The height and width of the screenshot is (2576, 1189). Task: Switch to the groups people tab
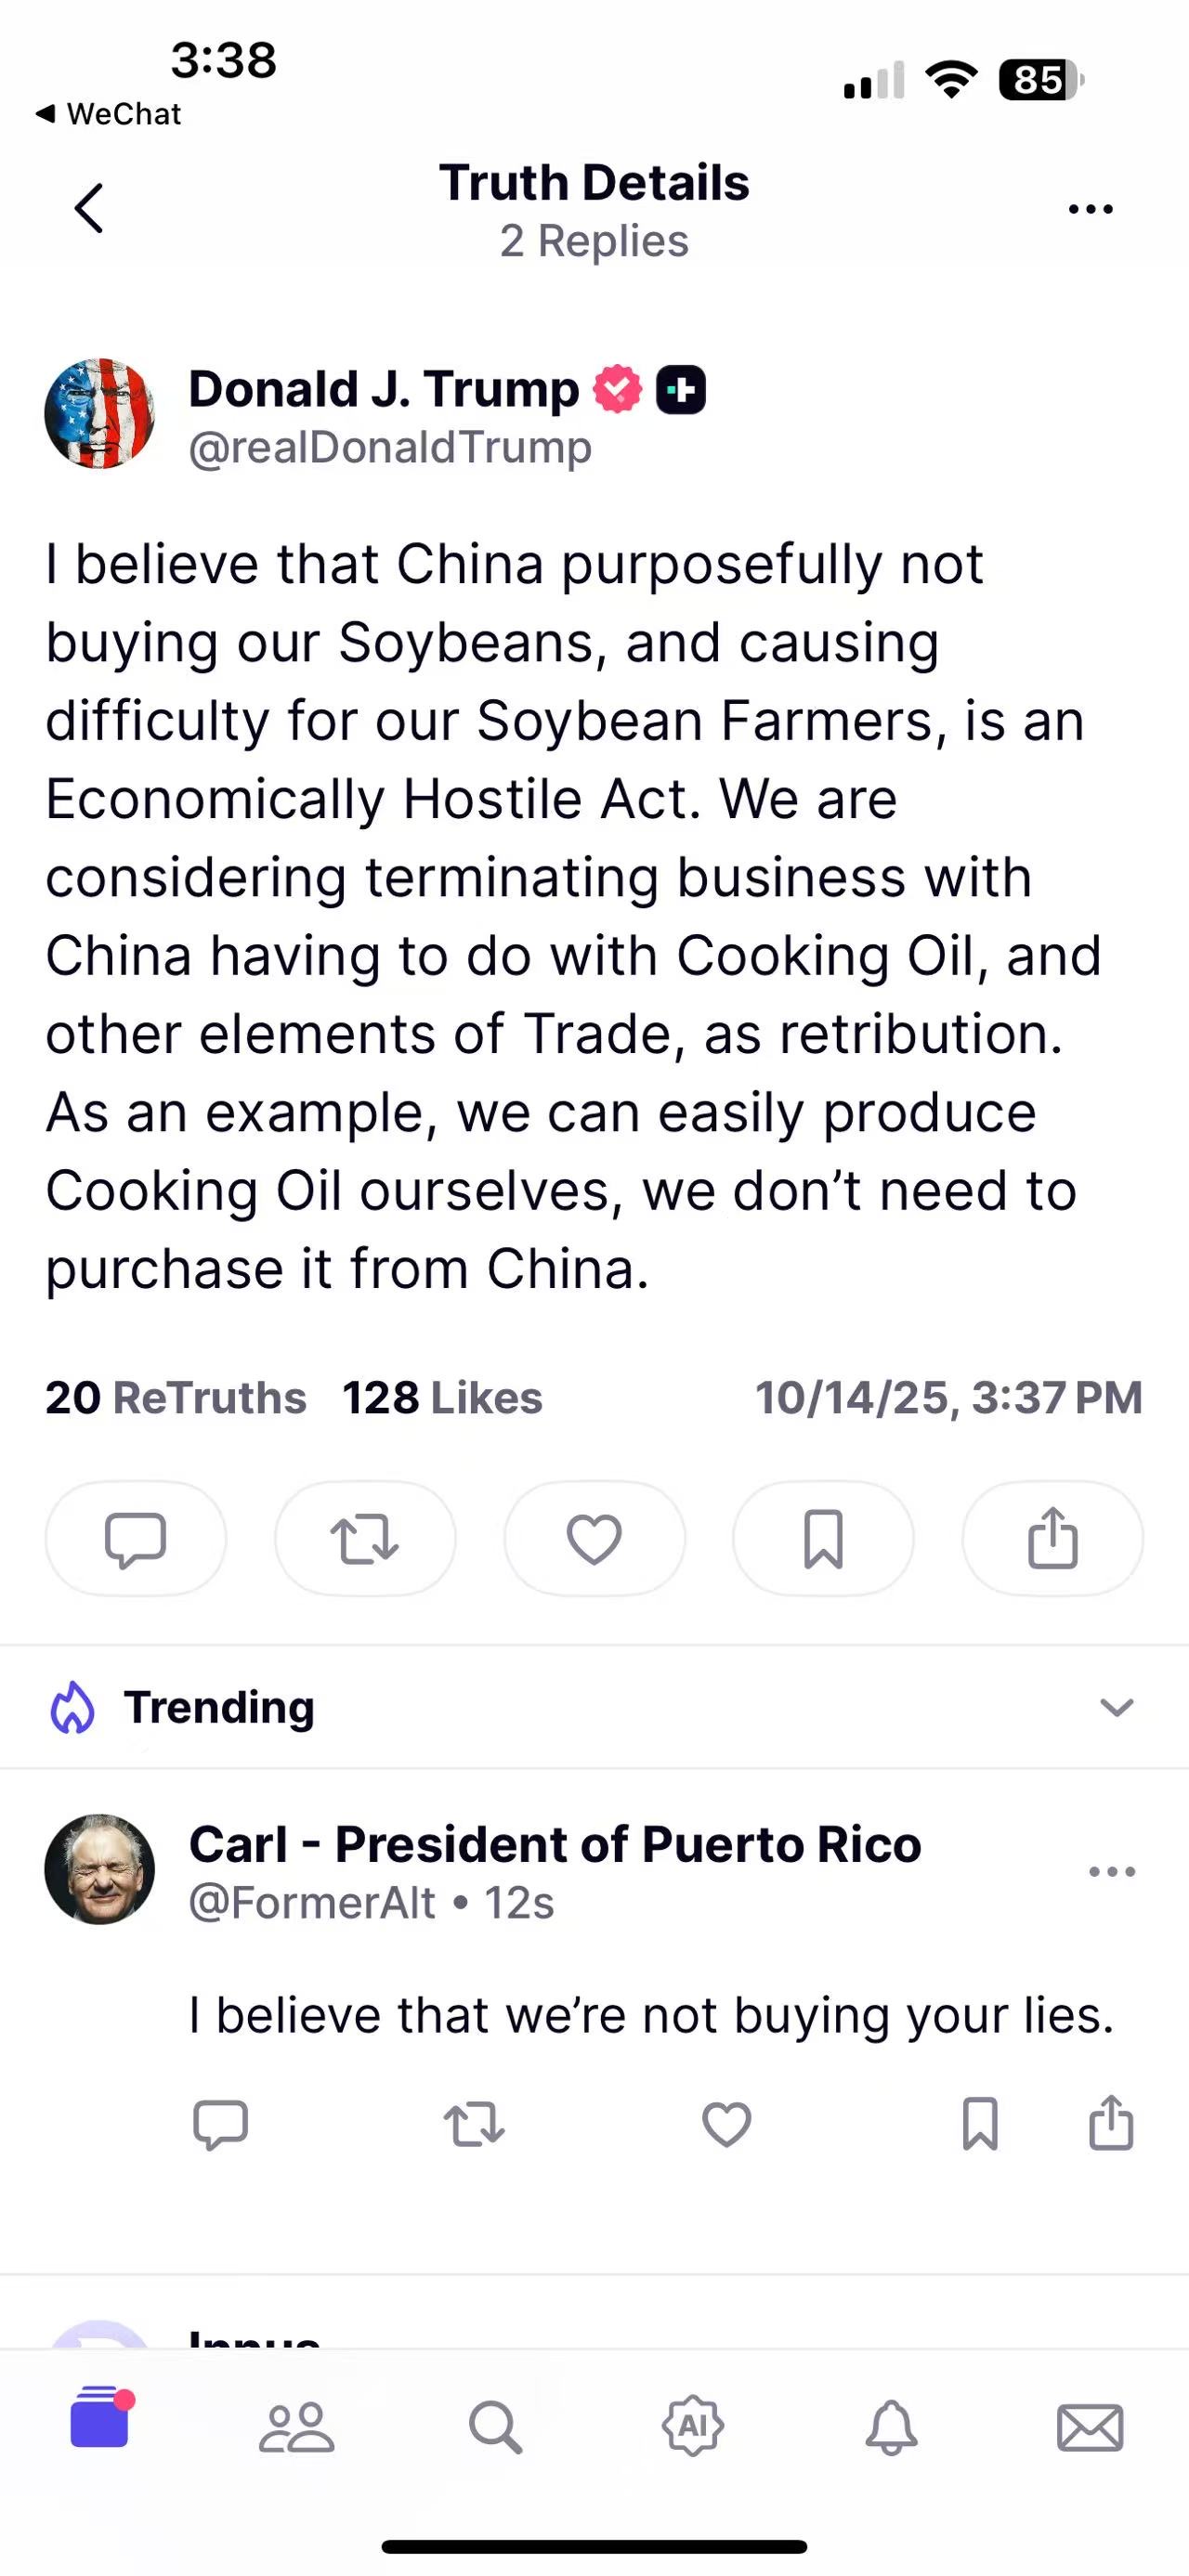coord(297,2427)
